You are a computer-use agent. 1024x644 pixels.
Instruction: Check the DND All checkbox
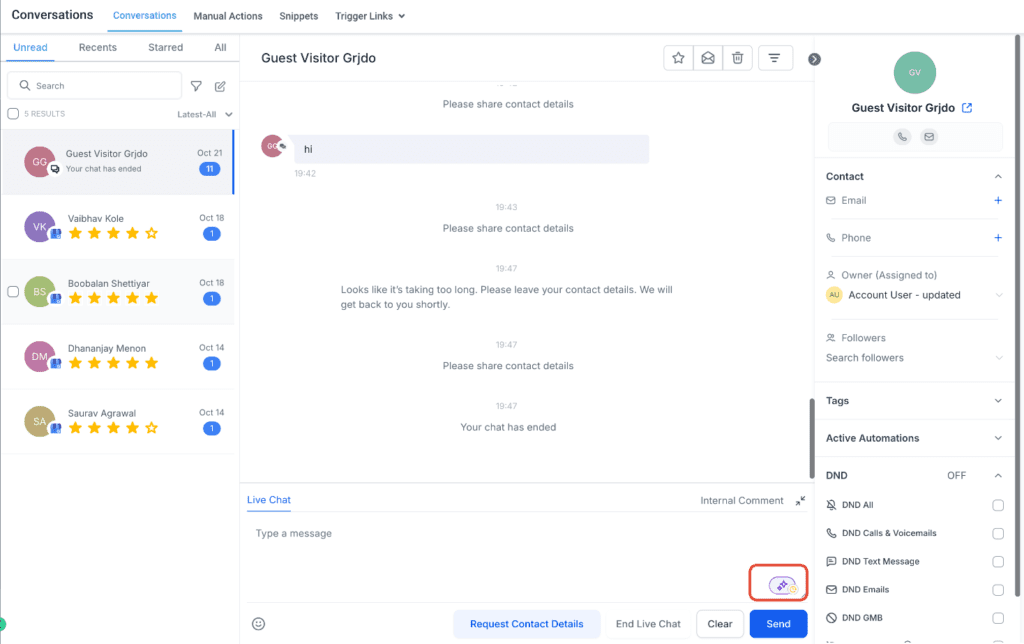coord(997,505)
